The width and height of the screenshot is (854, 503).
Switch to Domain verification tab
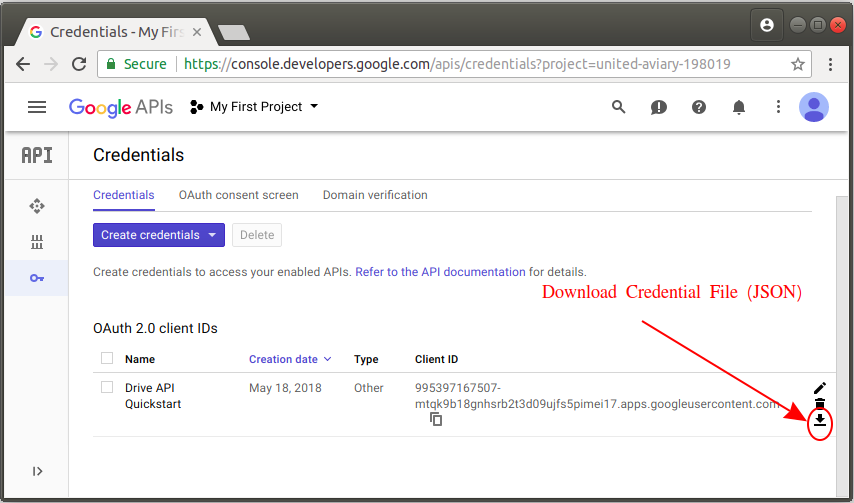pos(375,195)
